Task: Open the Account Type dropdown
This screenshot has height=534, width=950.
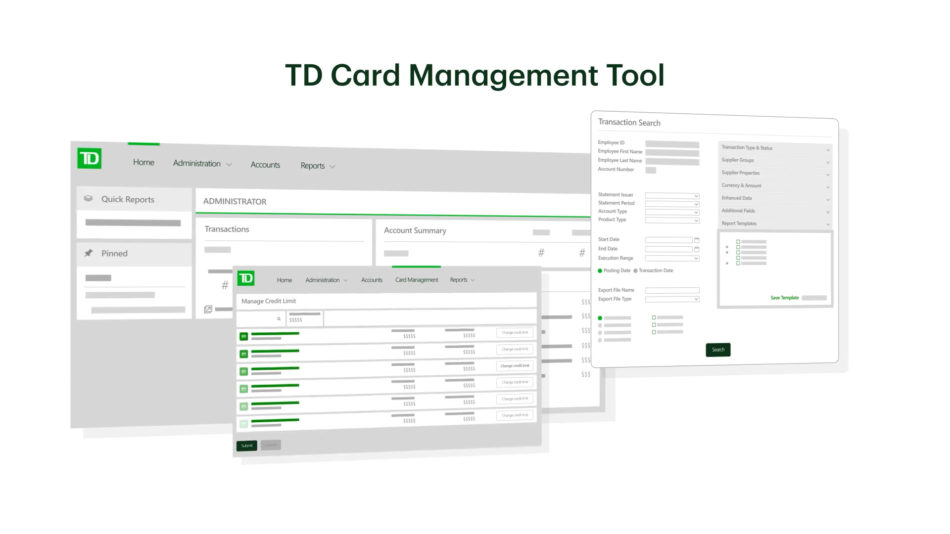Action: [x=673, y=212]
